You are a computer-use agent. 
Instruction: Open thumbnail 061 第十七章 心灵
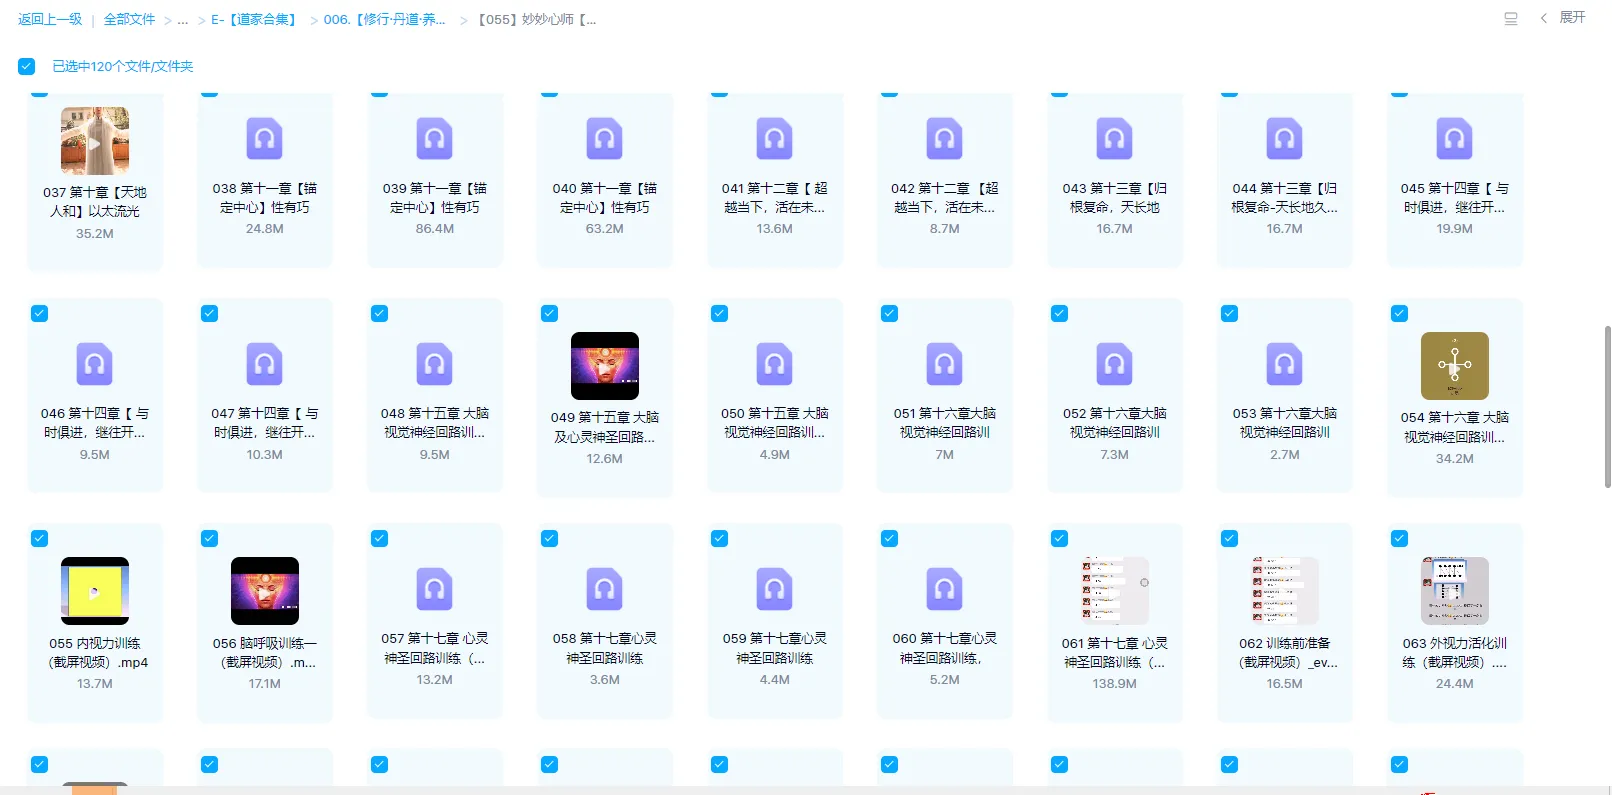point(1115,591)
